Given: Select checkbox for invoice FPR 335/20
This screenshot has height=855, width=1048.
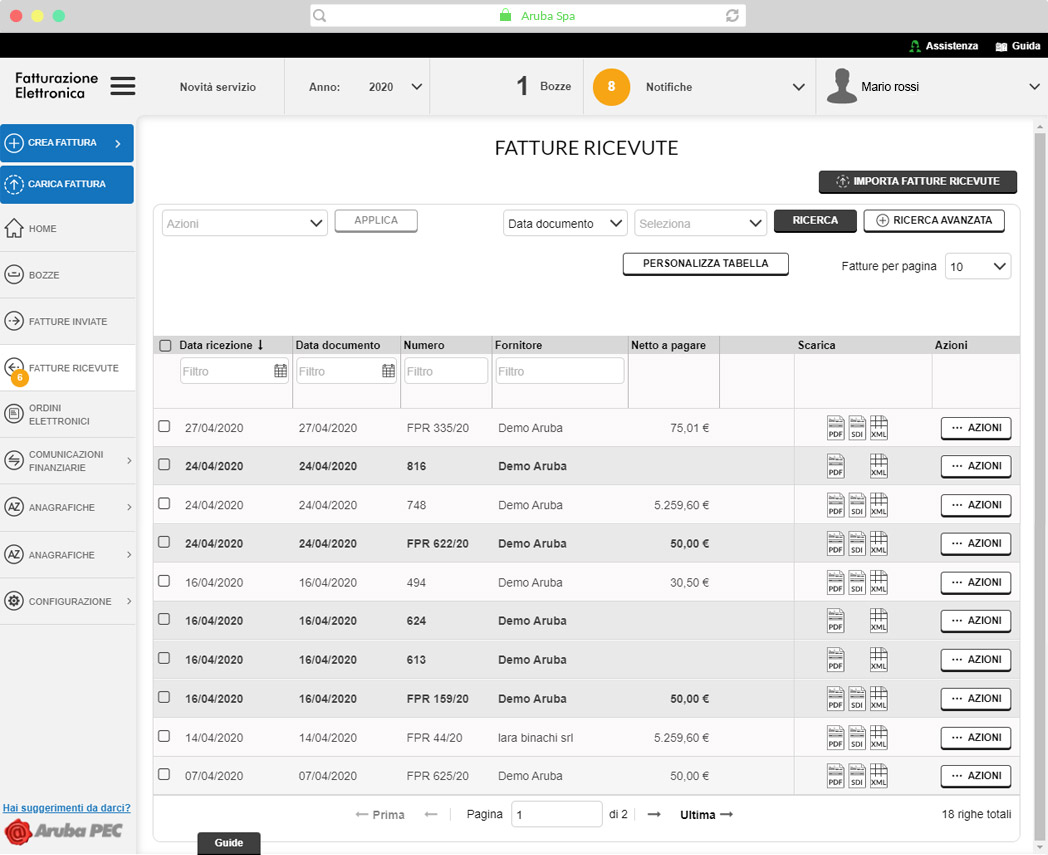Looking at the screenshot, I should [x=164, y=427].
